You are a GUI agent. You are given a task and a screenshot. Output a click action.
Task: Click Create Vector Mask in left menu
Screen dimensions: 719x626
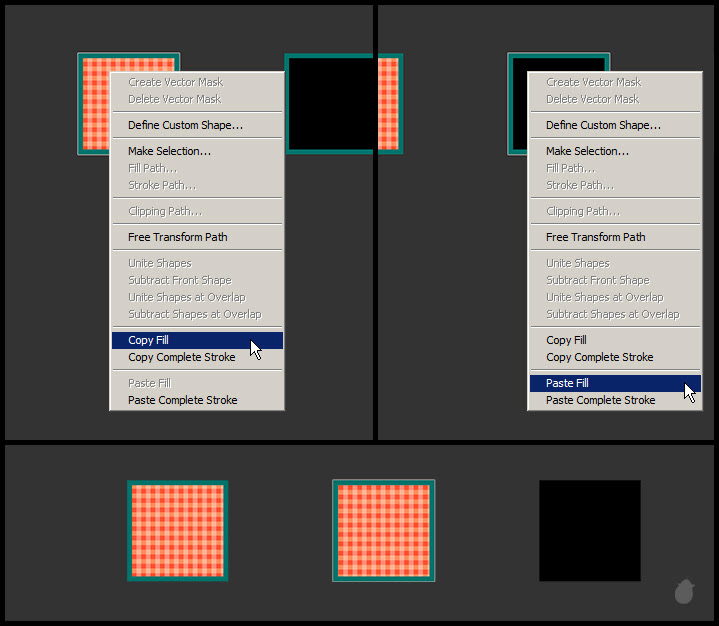(197, 83)
